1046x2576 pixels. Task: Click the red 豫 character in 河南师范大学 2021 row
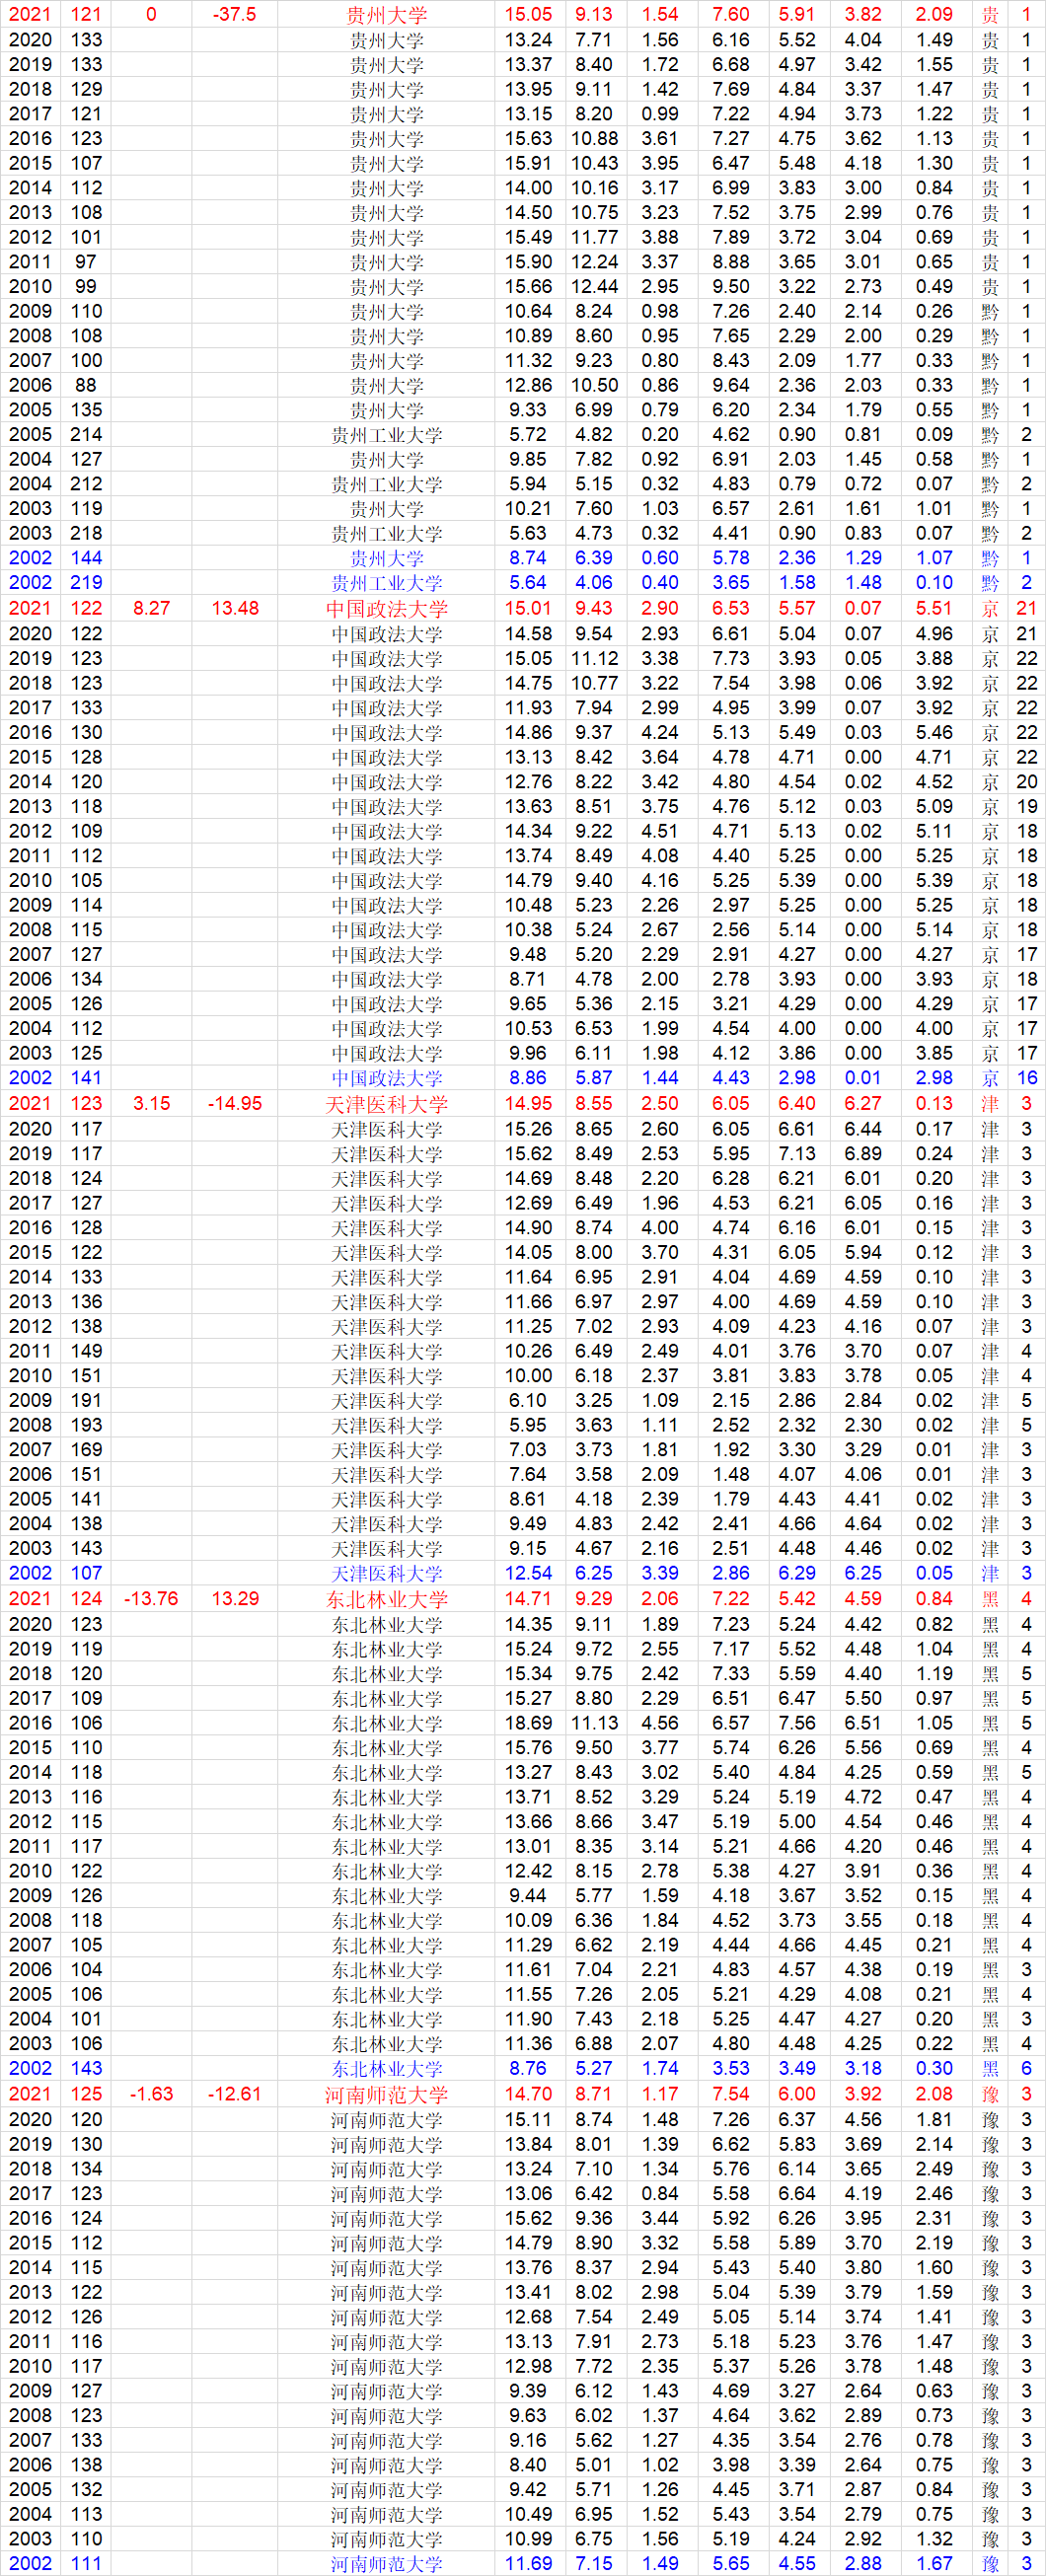(990, 2094)
